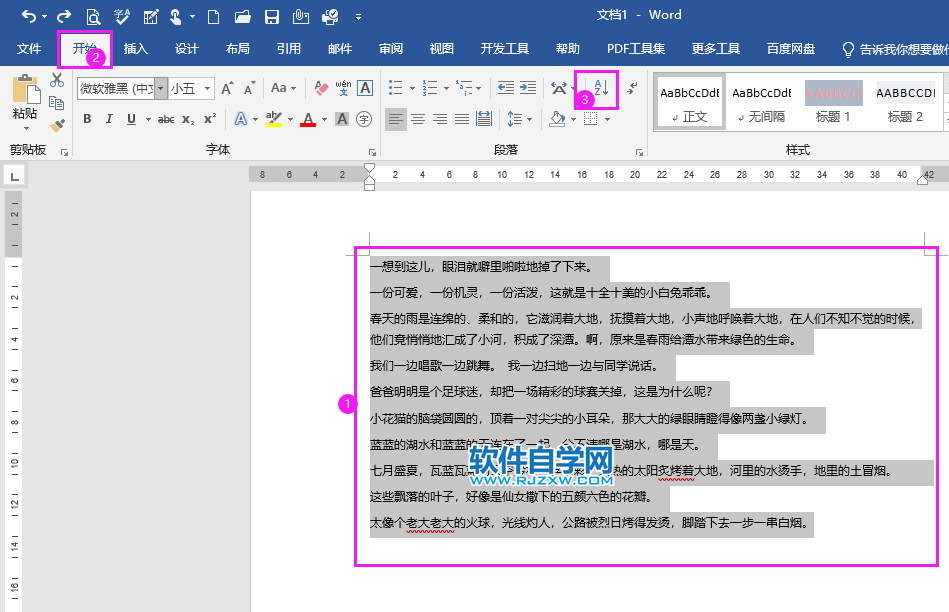Click the Sort A-Z icon
Viewport: 949px width, 612px height.
click(x=600, y=88)
